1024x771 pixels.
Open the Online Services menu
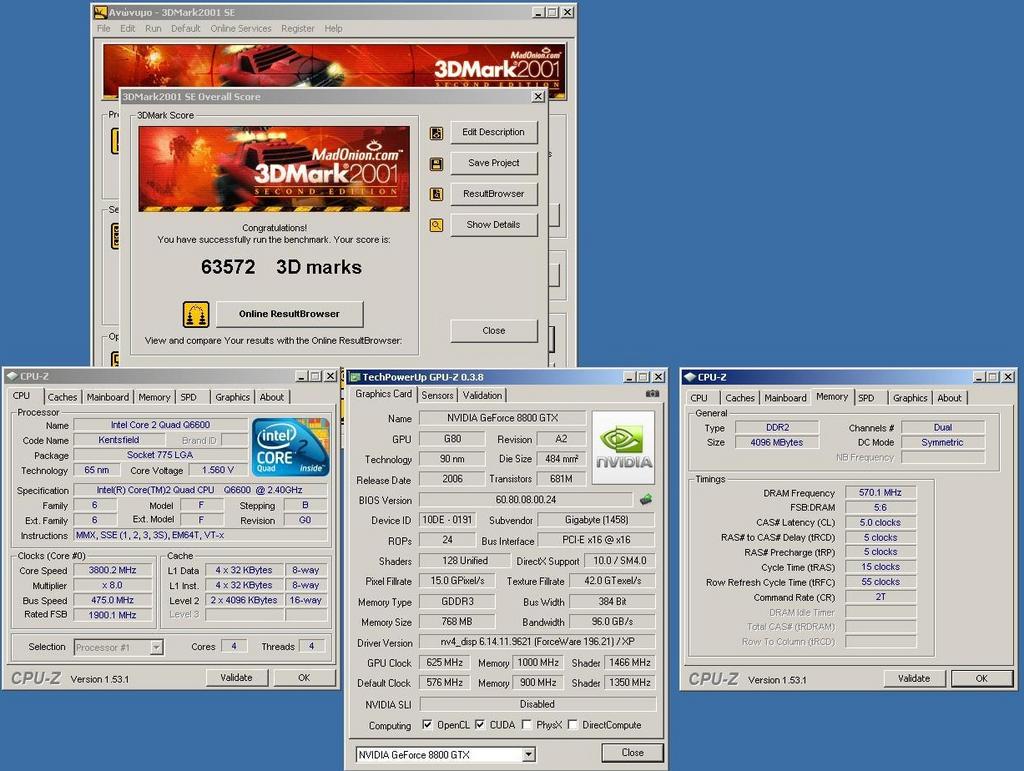tap(240, 29)
